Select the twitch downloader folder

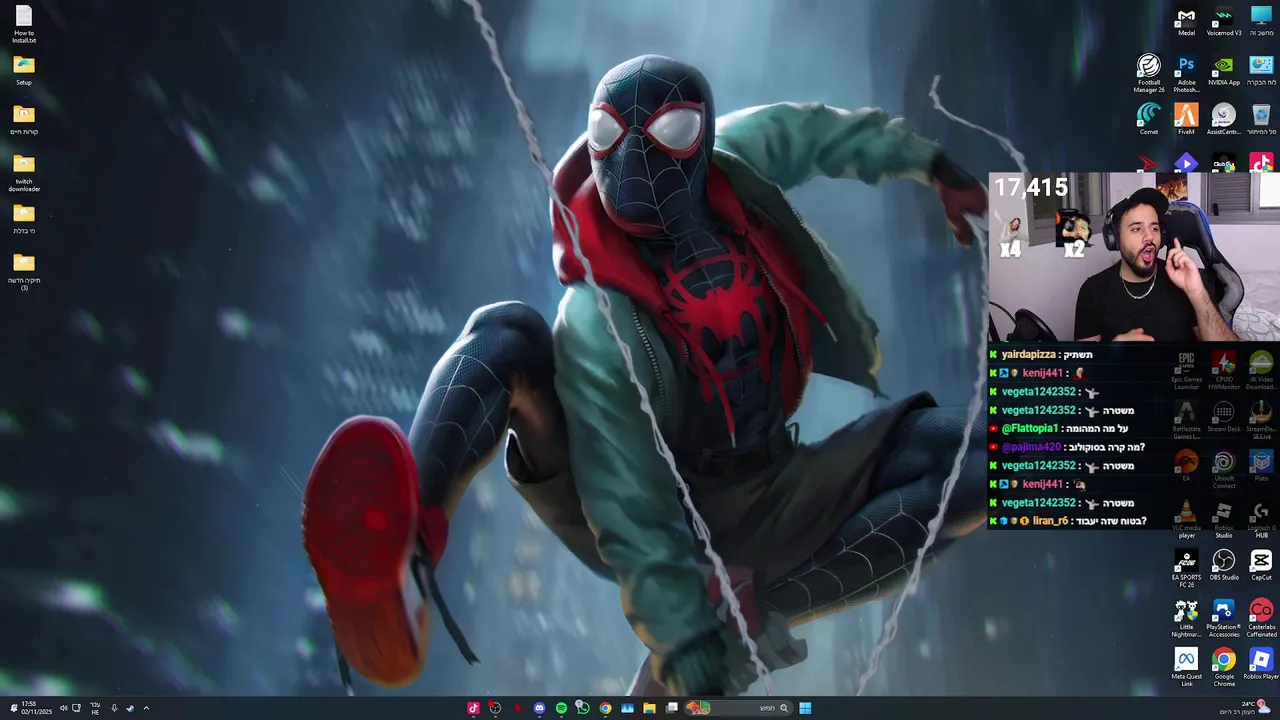pyautogui.click(x=24, y=173)
